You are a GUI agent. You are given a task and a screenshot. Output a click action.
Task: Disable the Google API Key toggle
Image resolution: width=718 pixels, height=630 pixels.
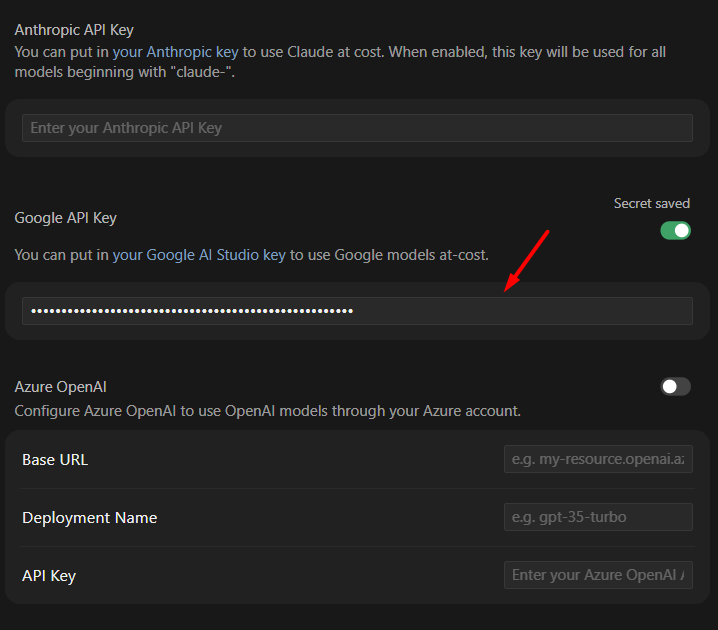[675, 230]
